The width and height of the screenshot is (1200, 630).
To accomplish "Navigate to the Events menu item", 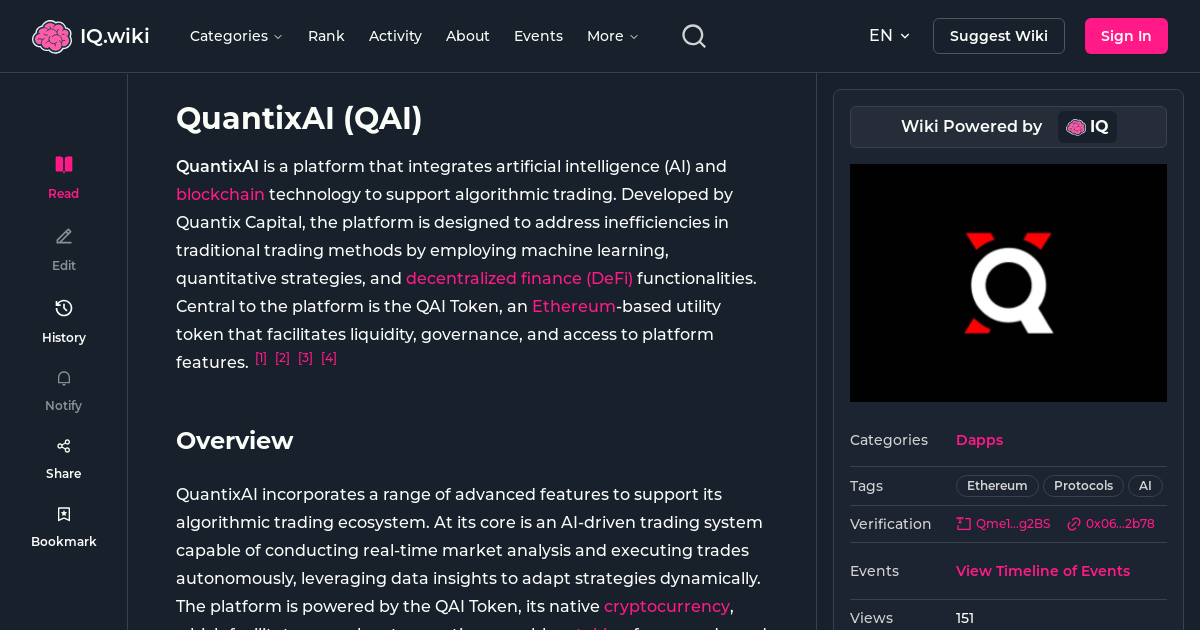I will [538, 36].
